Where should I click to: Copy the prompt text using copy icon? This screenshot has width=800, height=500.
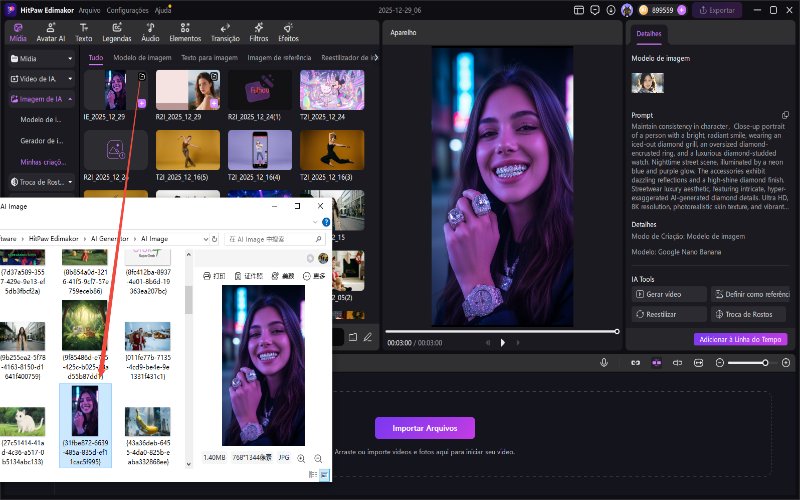(x=785, y=115)
